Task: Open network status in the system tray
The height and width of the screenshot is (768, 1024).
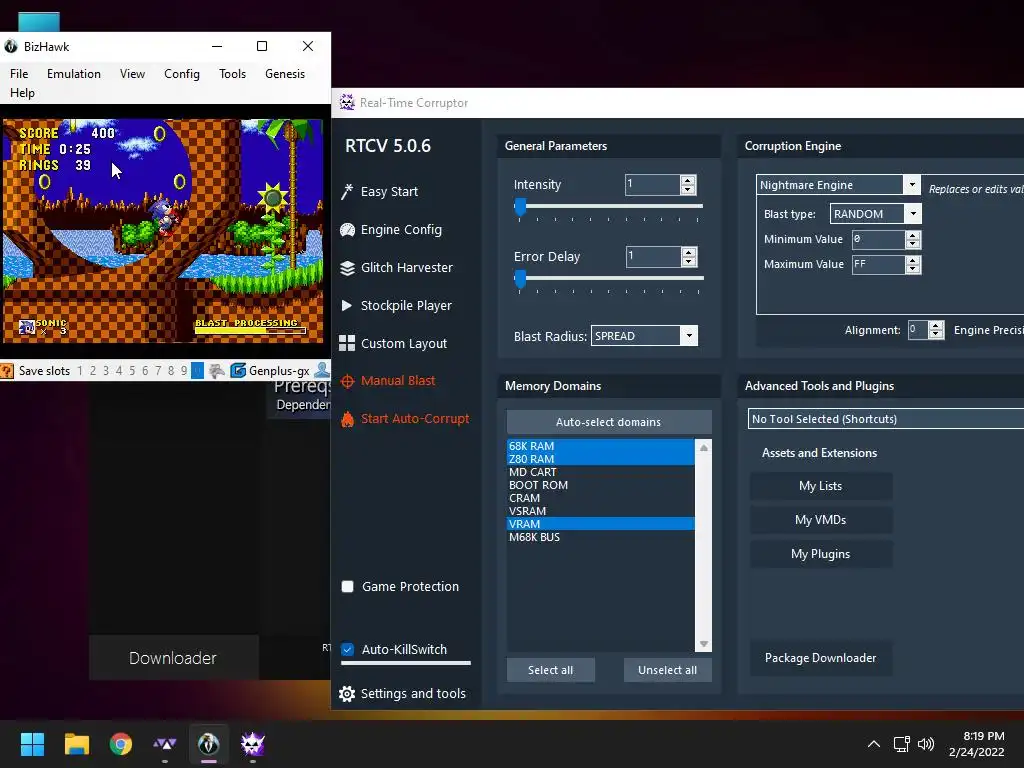Action: [x=902, y=744]
